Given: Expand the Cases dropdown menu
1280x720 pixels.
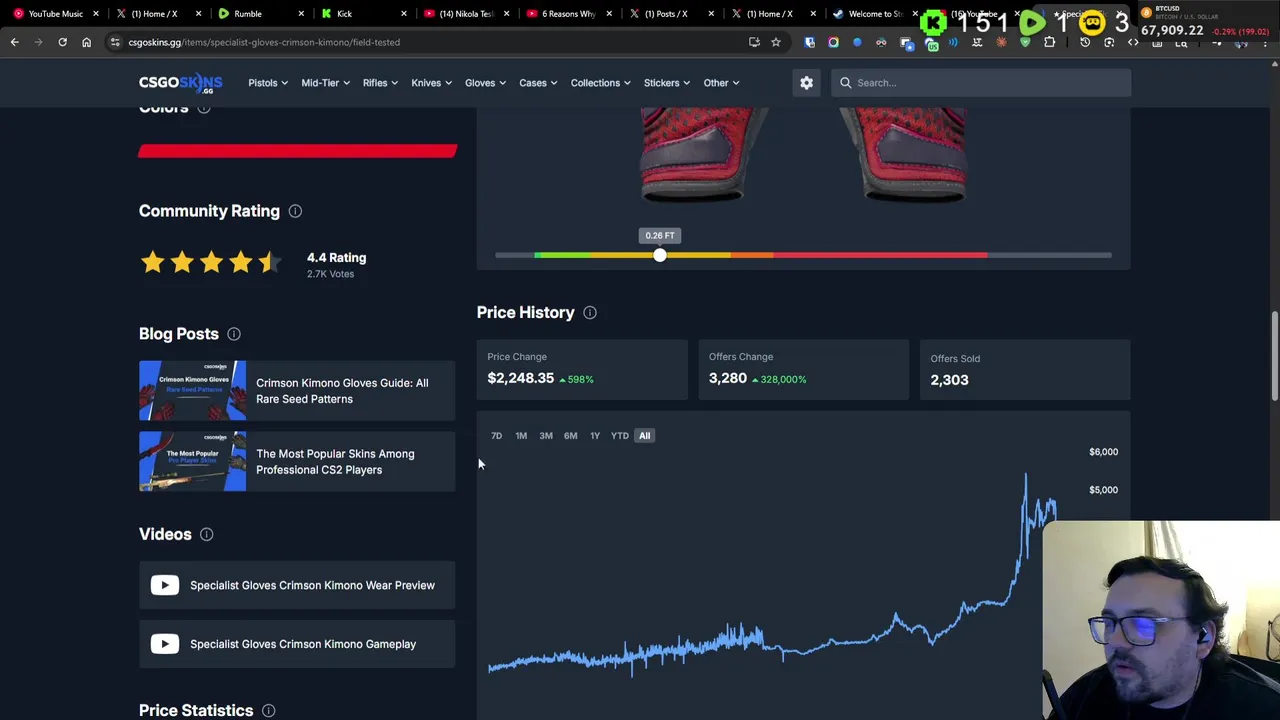Looking at the screenshot, I should pyautogui.click(x=538, y=83).
